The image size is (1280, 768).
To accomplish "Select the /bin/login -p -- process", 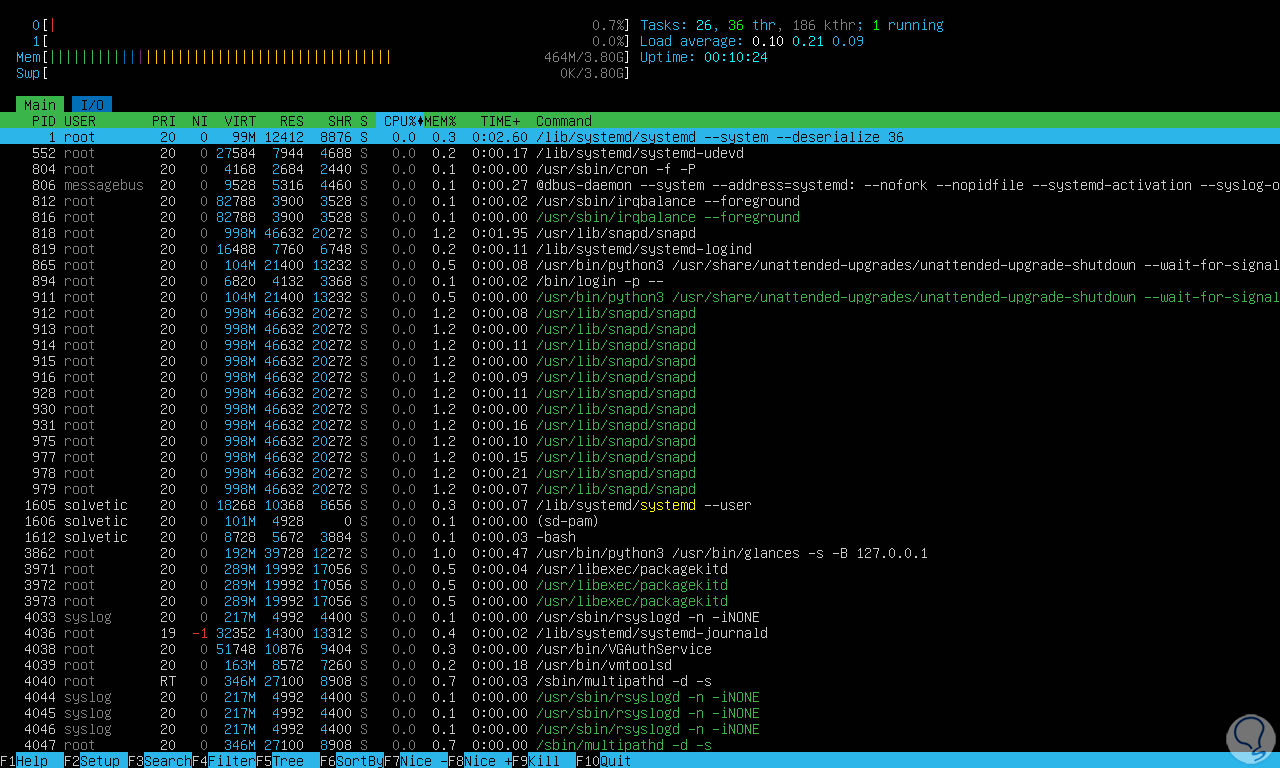I will (x=640, y=281).
